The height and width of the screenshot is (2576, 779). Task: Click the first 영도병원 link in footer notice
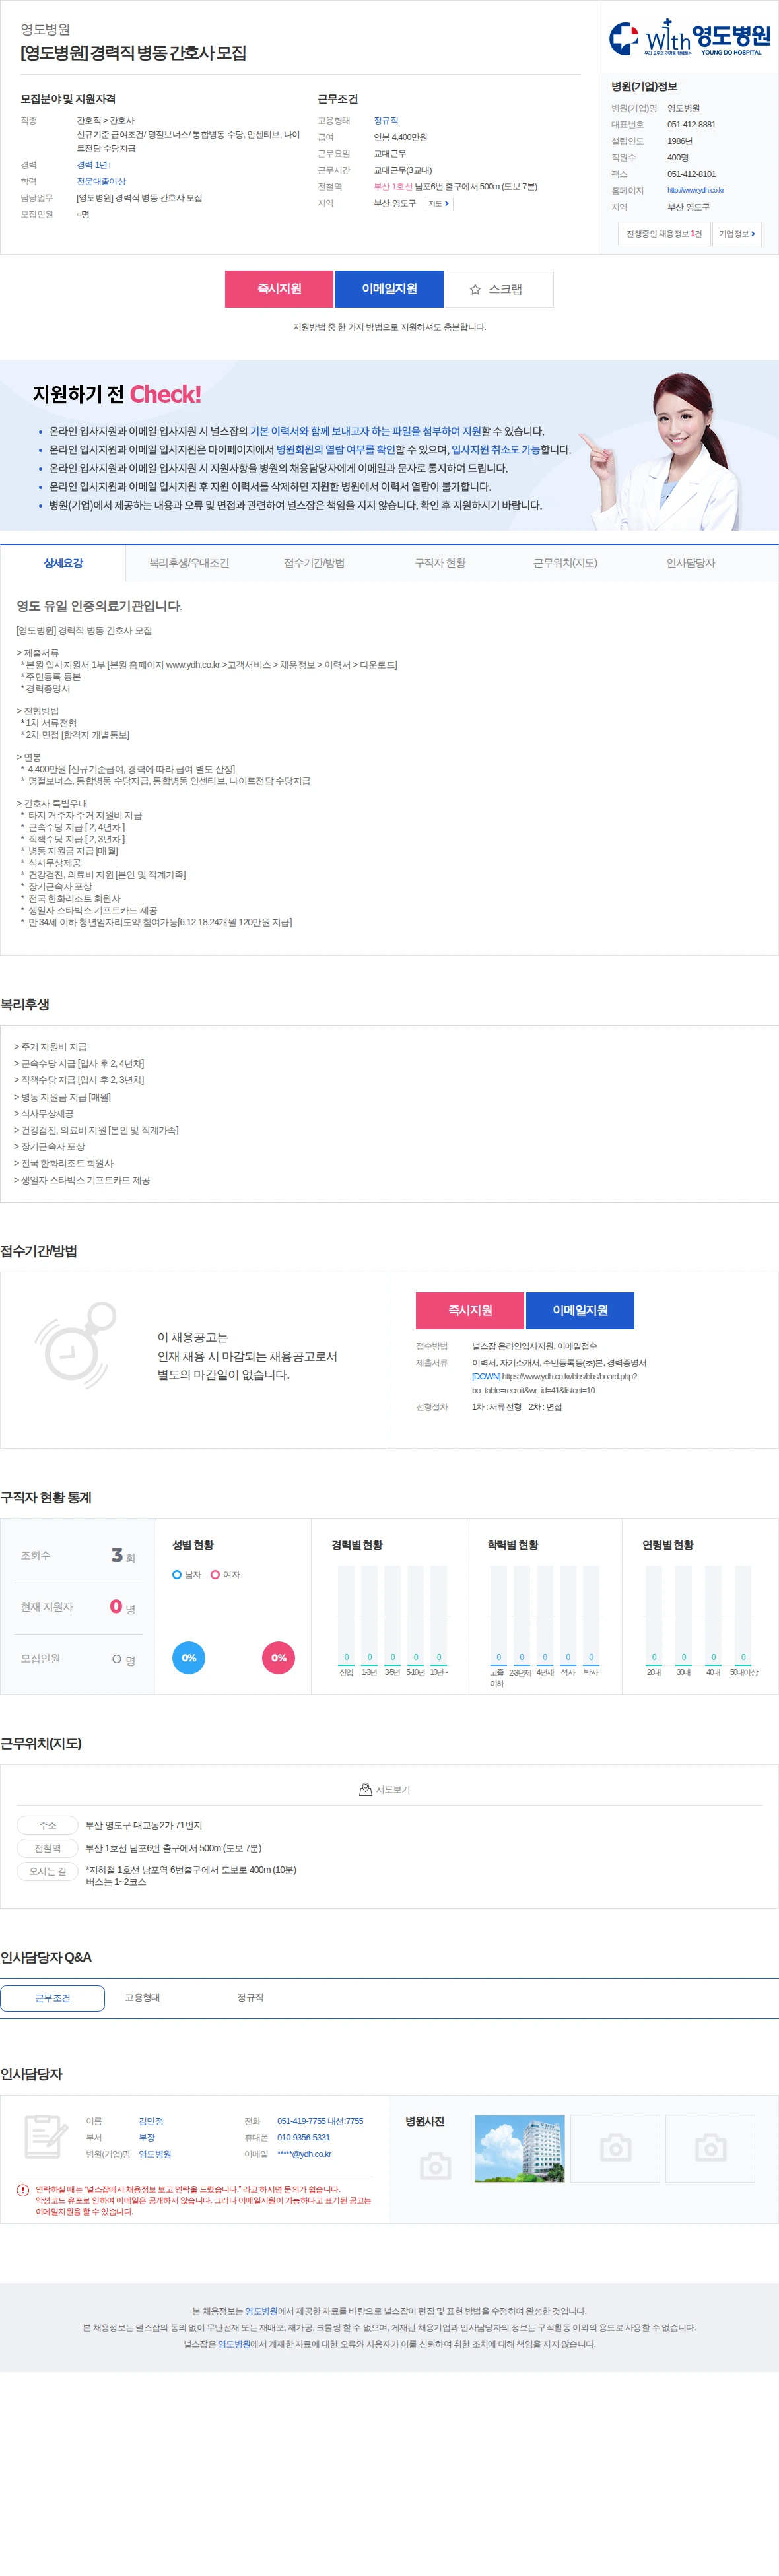click(x=261, y=2311)
